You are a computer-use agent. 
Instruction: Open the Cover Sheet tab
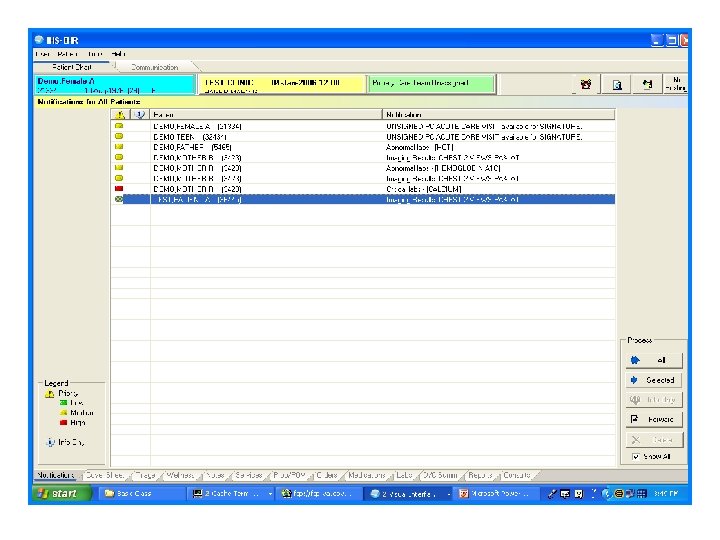105,475
